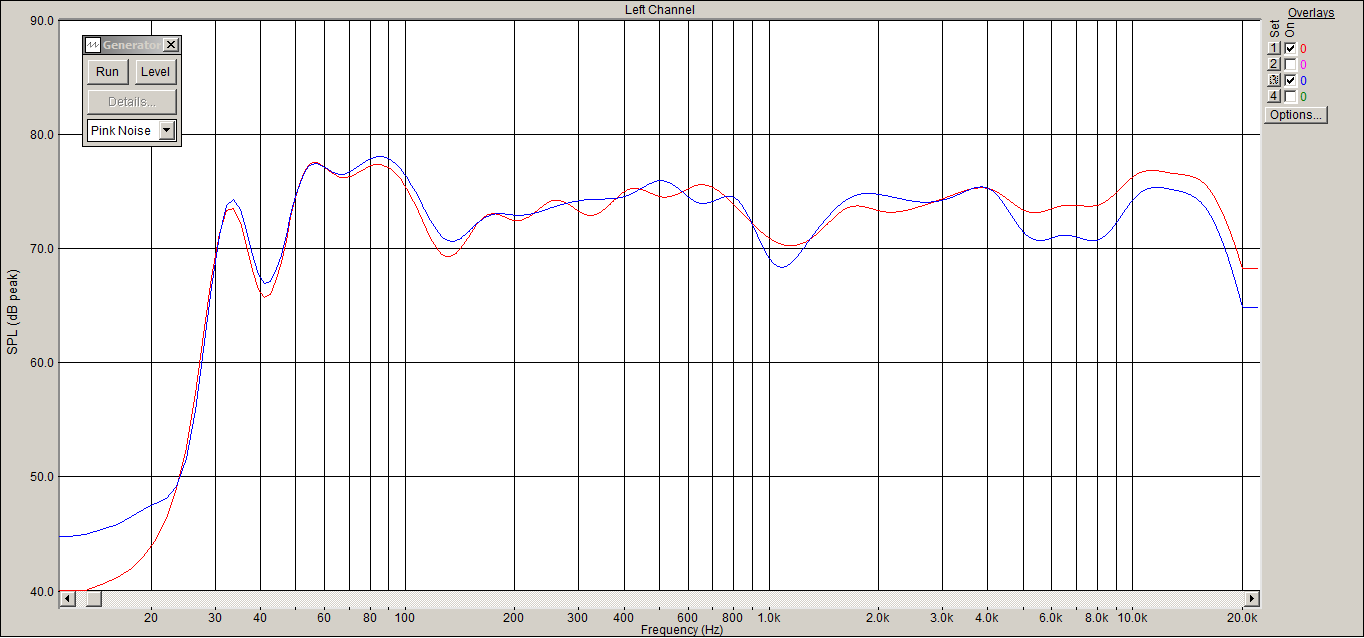This screenshot has height=638, width=1364.
Task: Click the Generator window waveform icon
Action: (x=93, y=45)
